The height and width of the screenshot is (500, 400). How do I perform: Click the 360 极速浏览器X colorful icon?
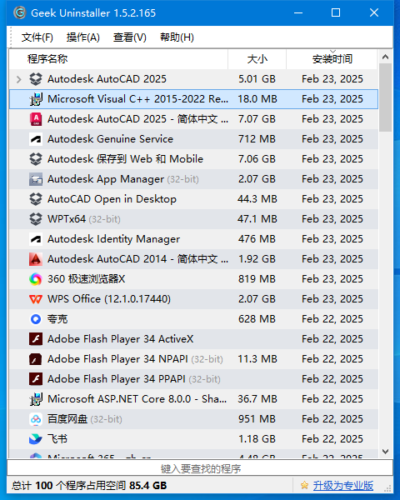pos(36,279)
